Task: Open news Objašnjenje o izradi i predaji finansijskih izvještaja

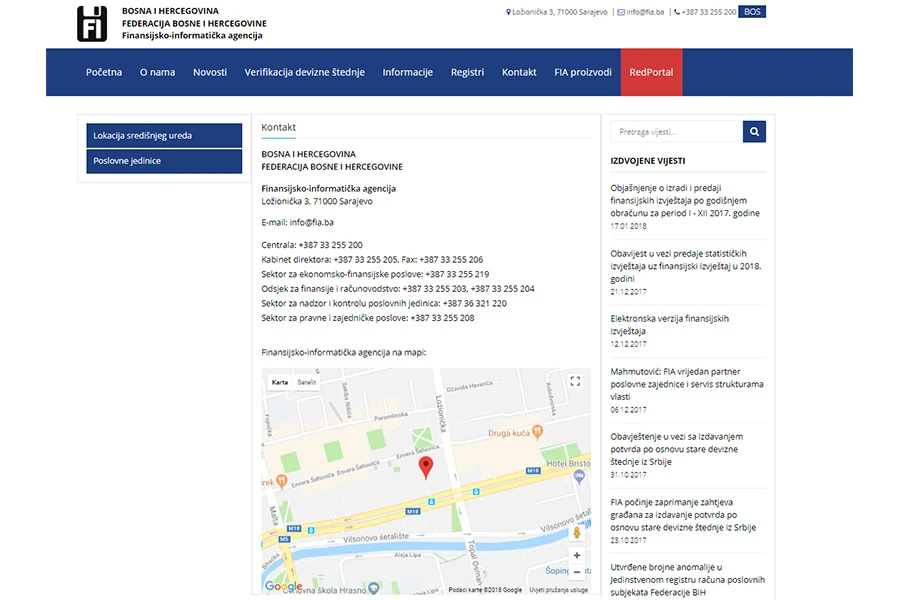Action: click(685, 200)
